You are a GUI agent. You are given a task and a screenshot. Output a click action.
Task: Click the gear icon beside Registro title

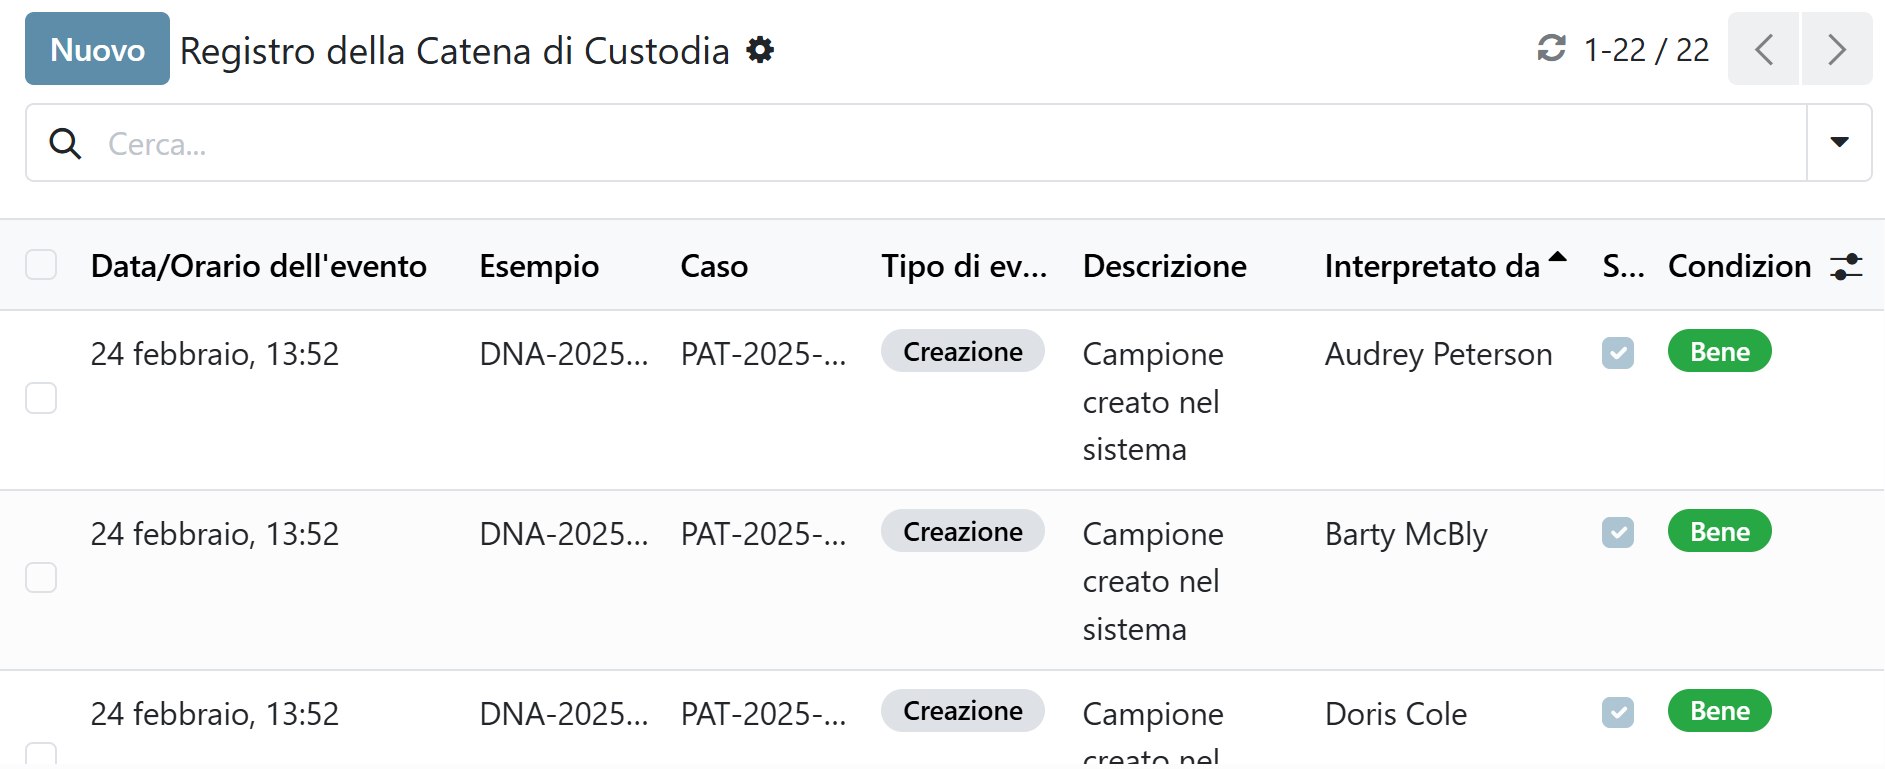point(760,50)
